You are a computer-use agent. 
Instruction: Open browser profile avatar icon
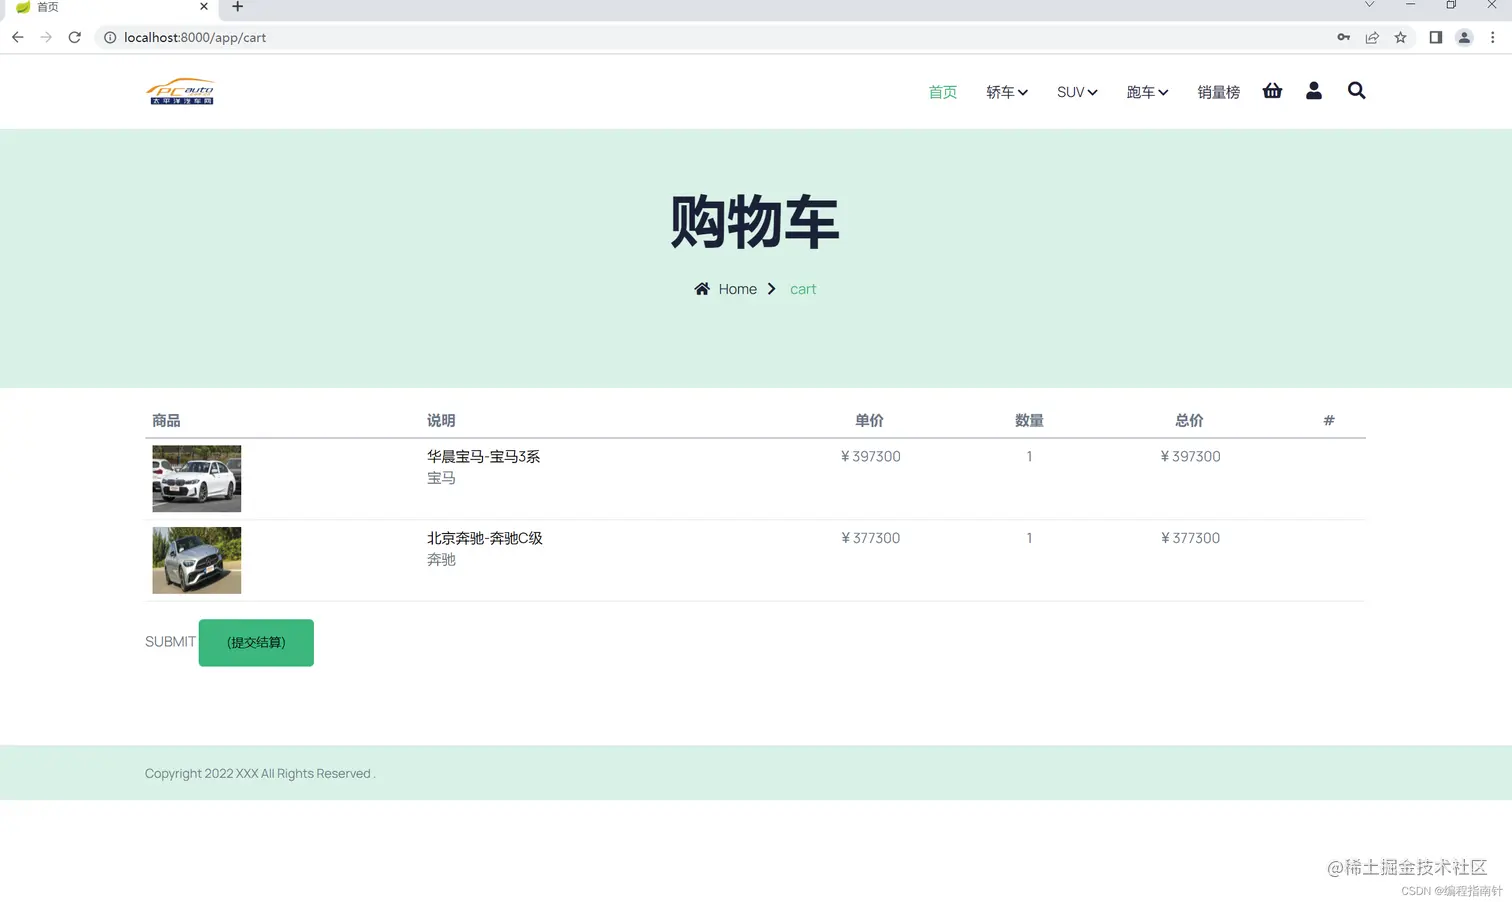click(1464, 37)
